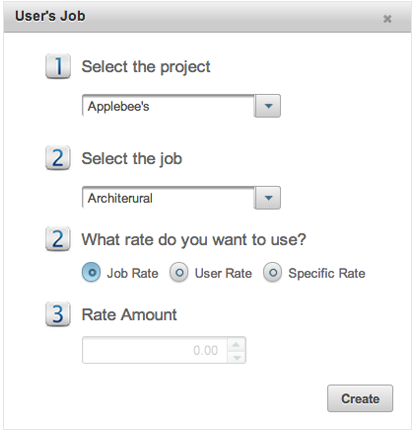This screenshot has height=434, width=415.
Task: Click the Specific Rate text label
Action: pyautogui.click(x=327, y=273)
